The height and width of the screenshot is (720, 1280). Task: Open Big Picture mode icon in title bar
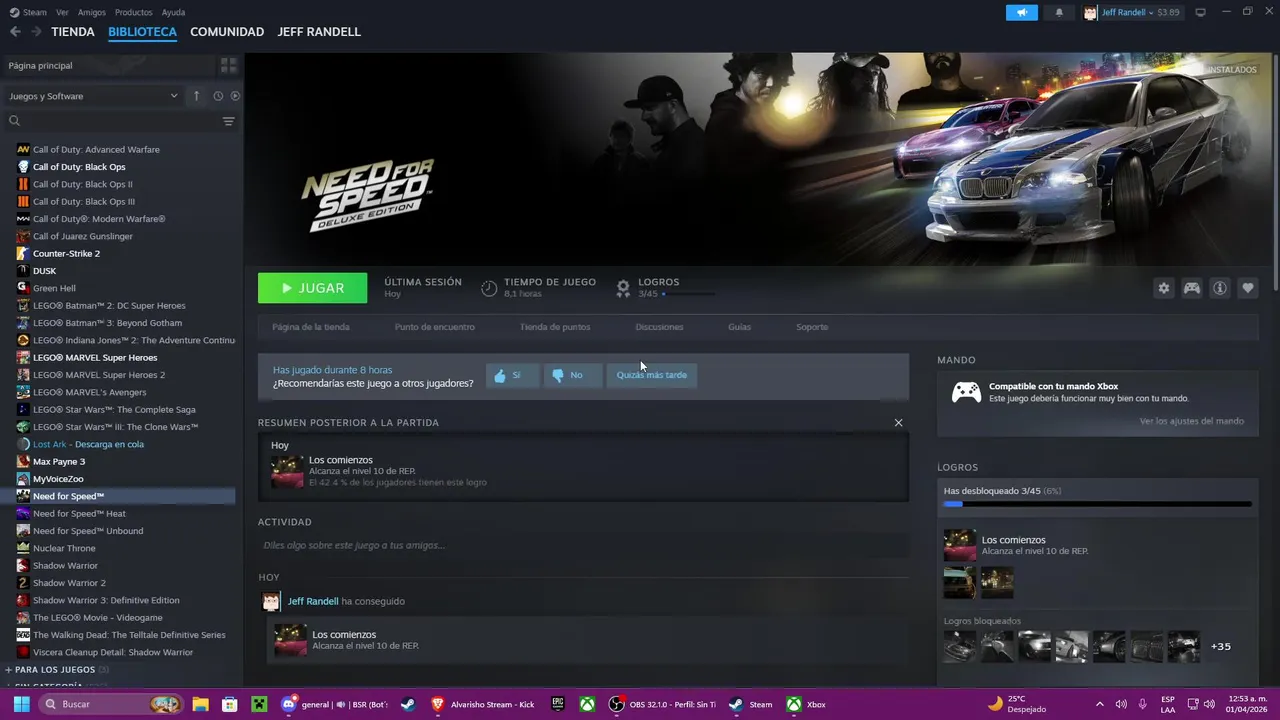[x=1200, y=13]
